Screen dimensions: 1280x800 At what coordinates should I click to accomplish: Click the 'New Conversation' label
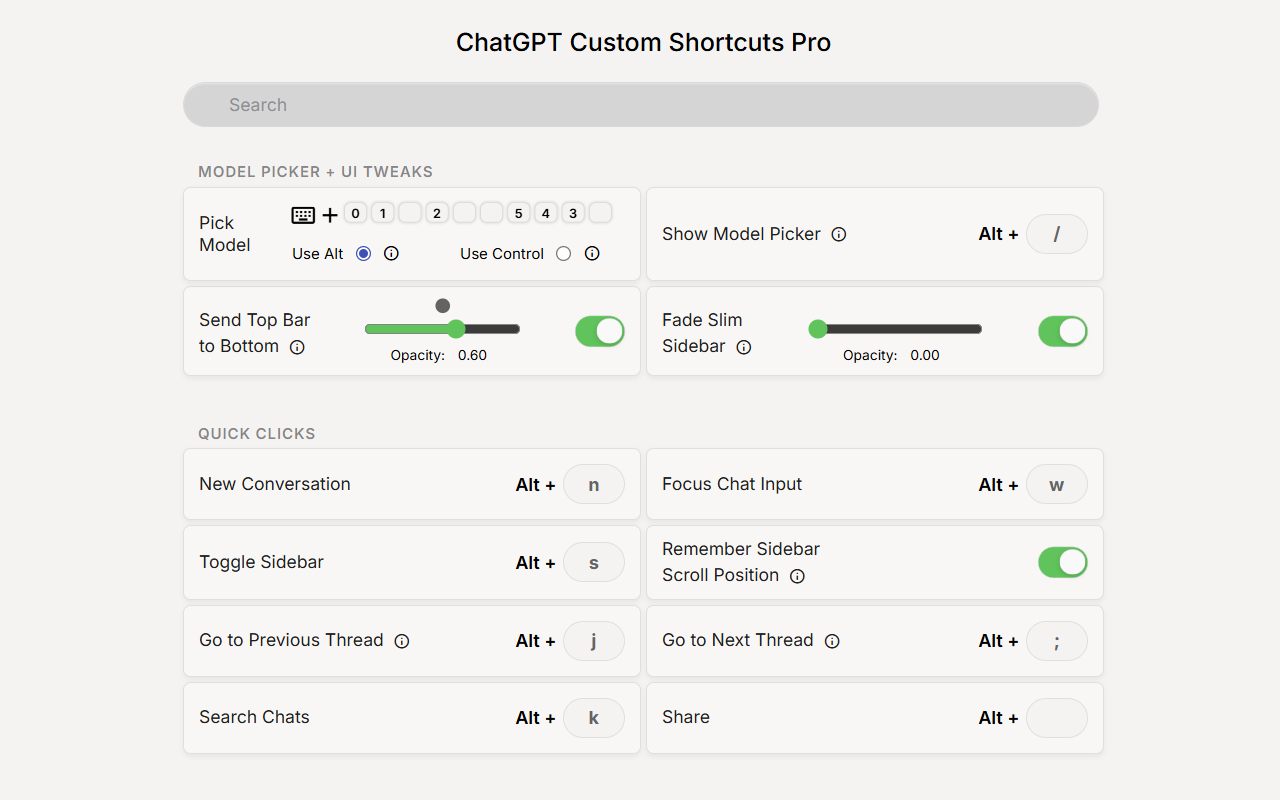pos(275,484)
